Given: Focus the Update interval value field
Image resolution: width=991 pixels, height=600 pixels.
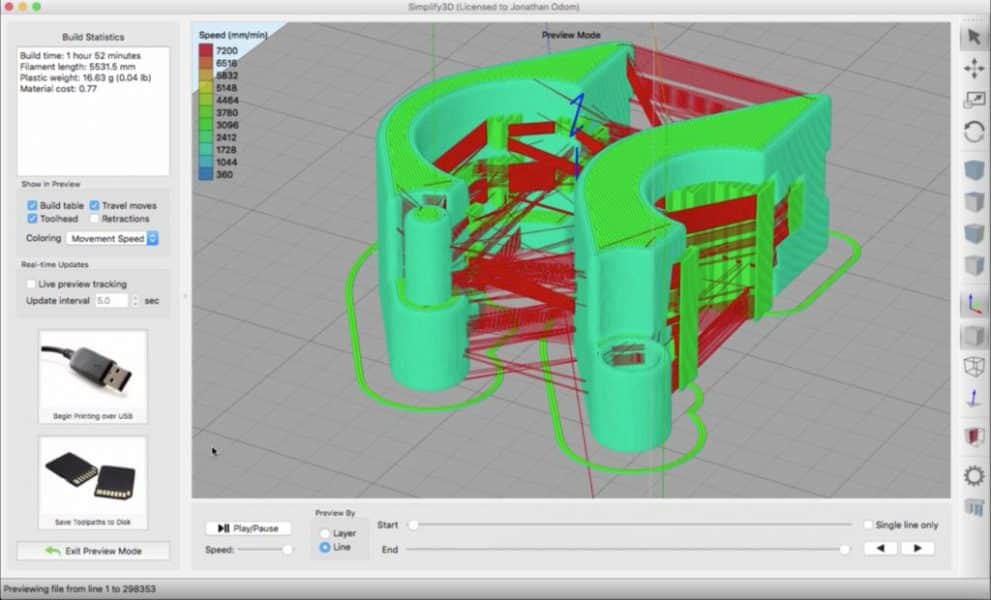Looking at the screenshot, I should click(x=112, y=300).
